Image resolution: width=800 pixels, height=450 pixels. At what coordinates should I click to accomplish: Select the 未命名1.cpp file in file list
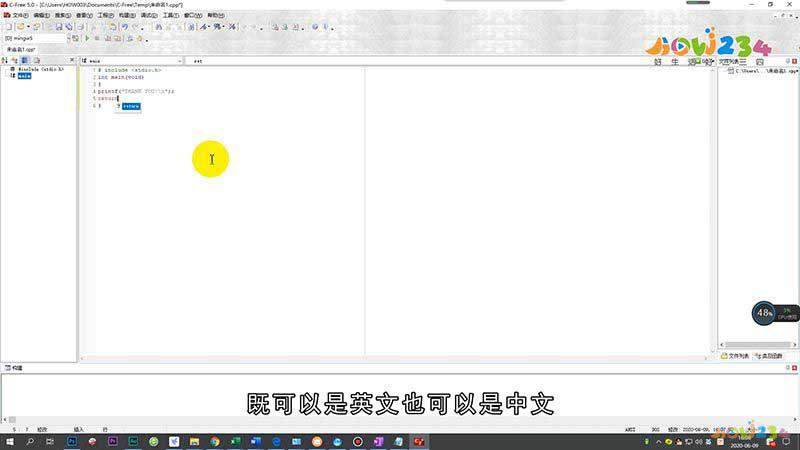766,71
